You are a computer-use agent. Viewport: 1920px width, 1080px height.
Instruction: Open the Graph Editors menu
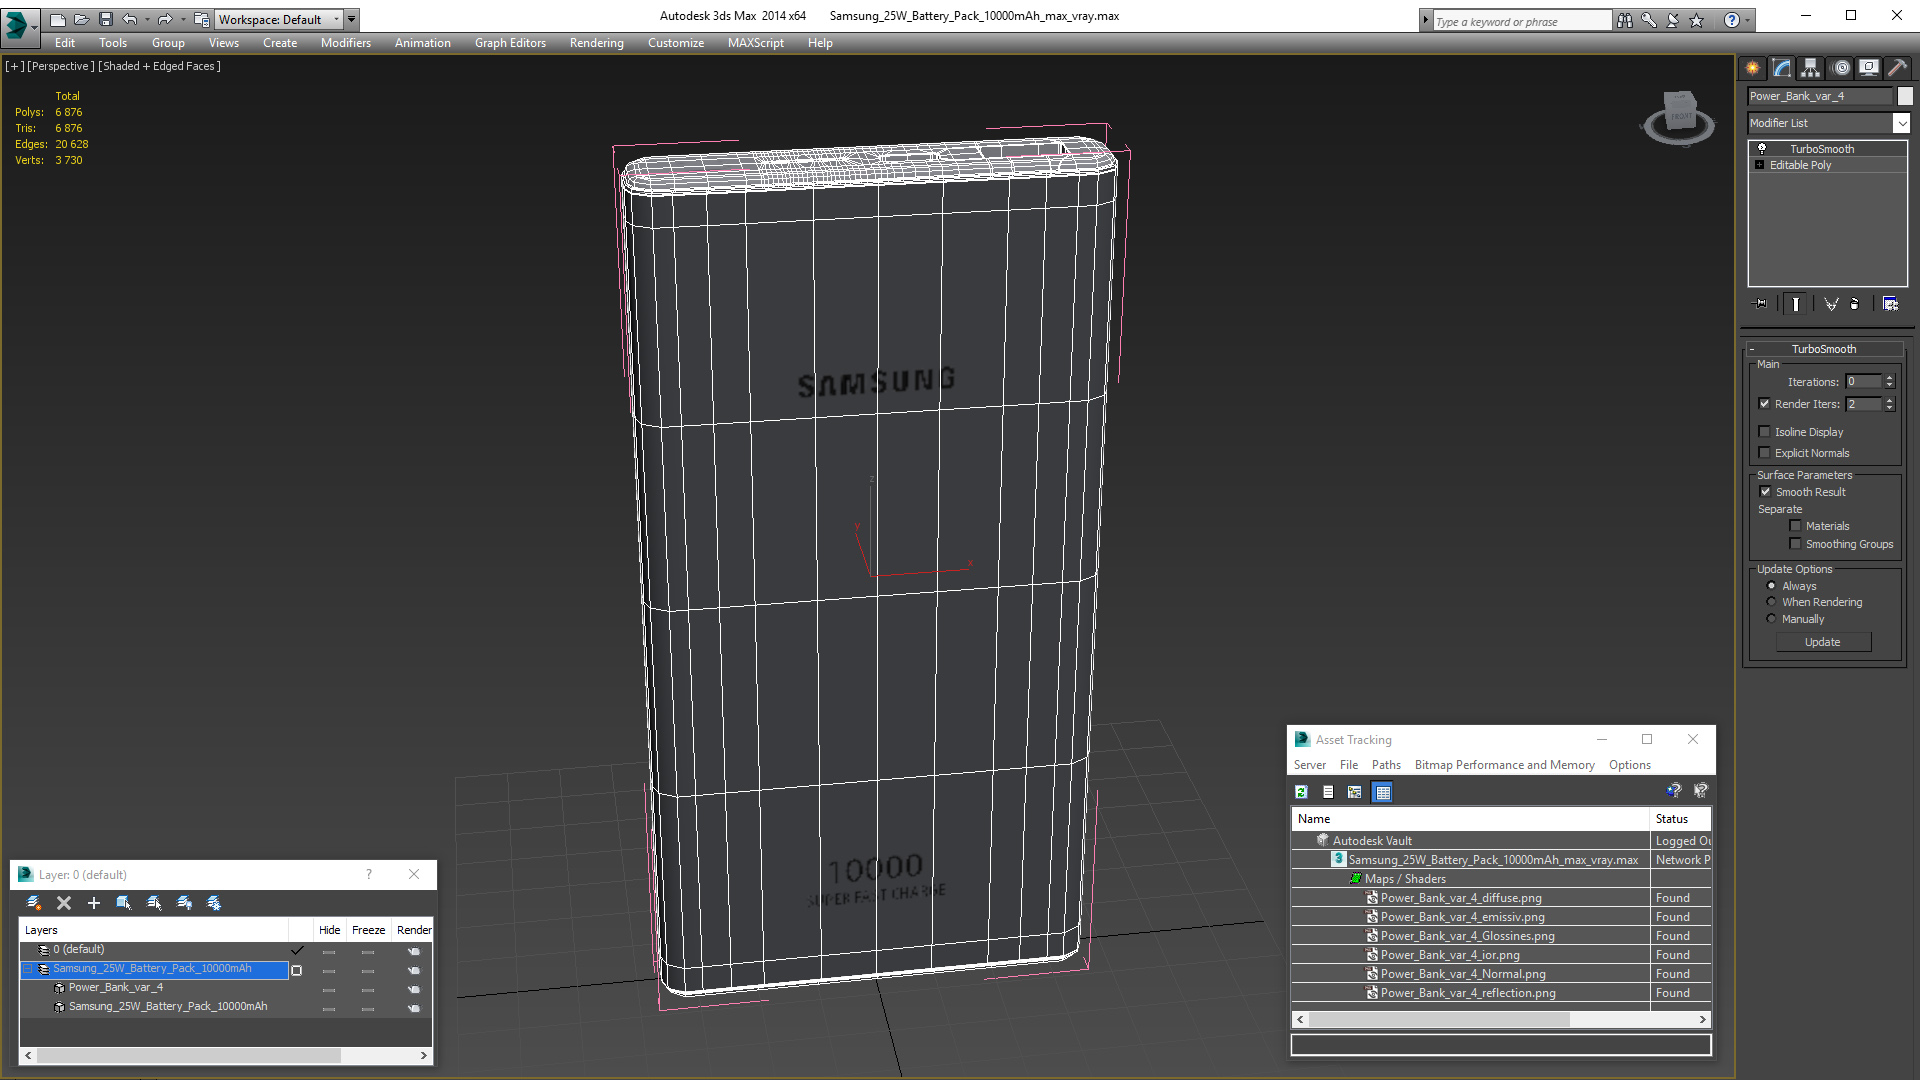coord(510,43)
